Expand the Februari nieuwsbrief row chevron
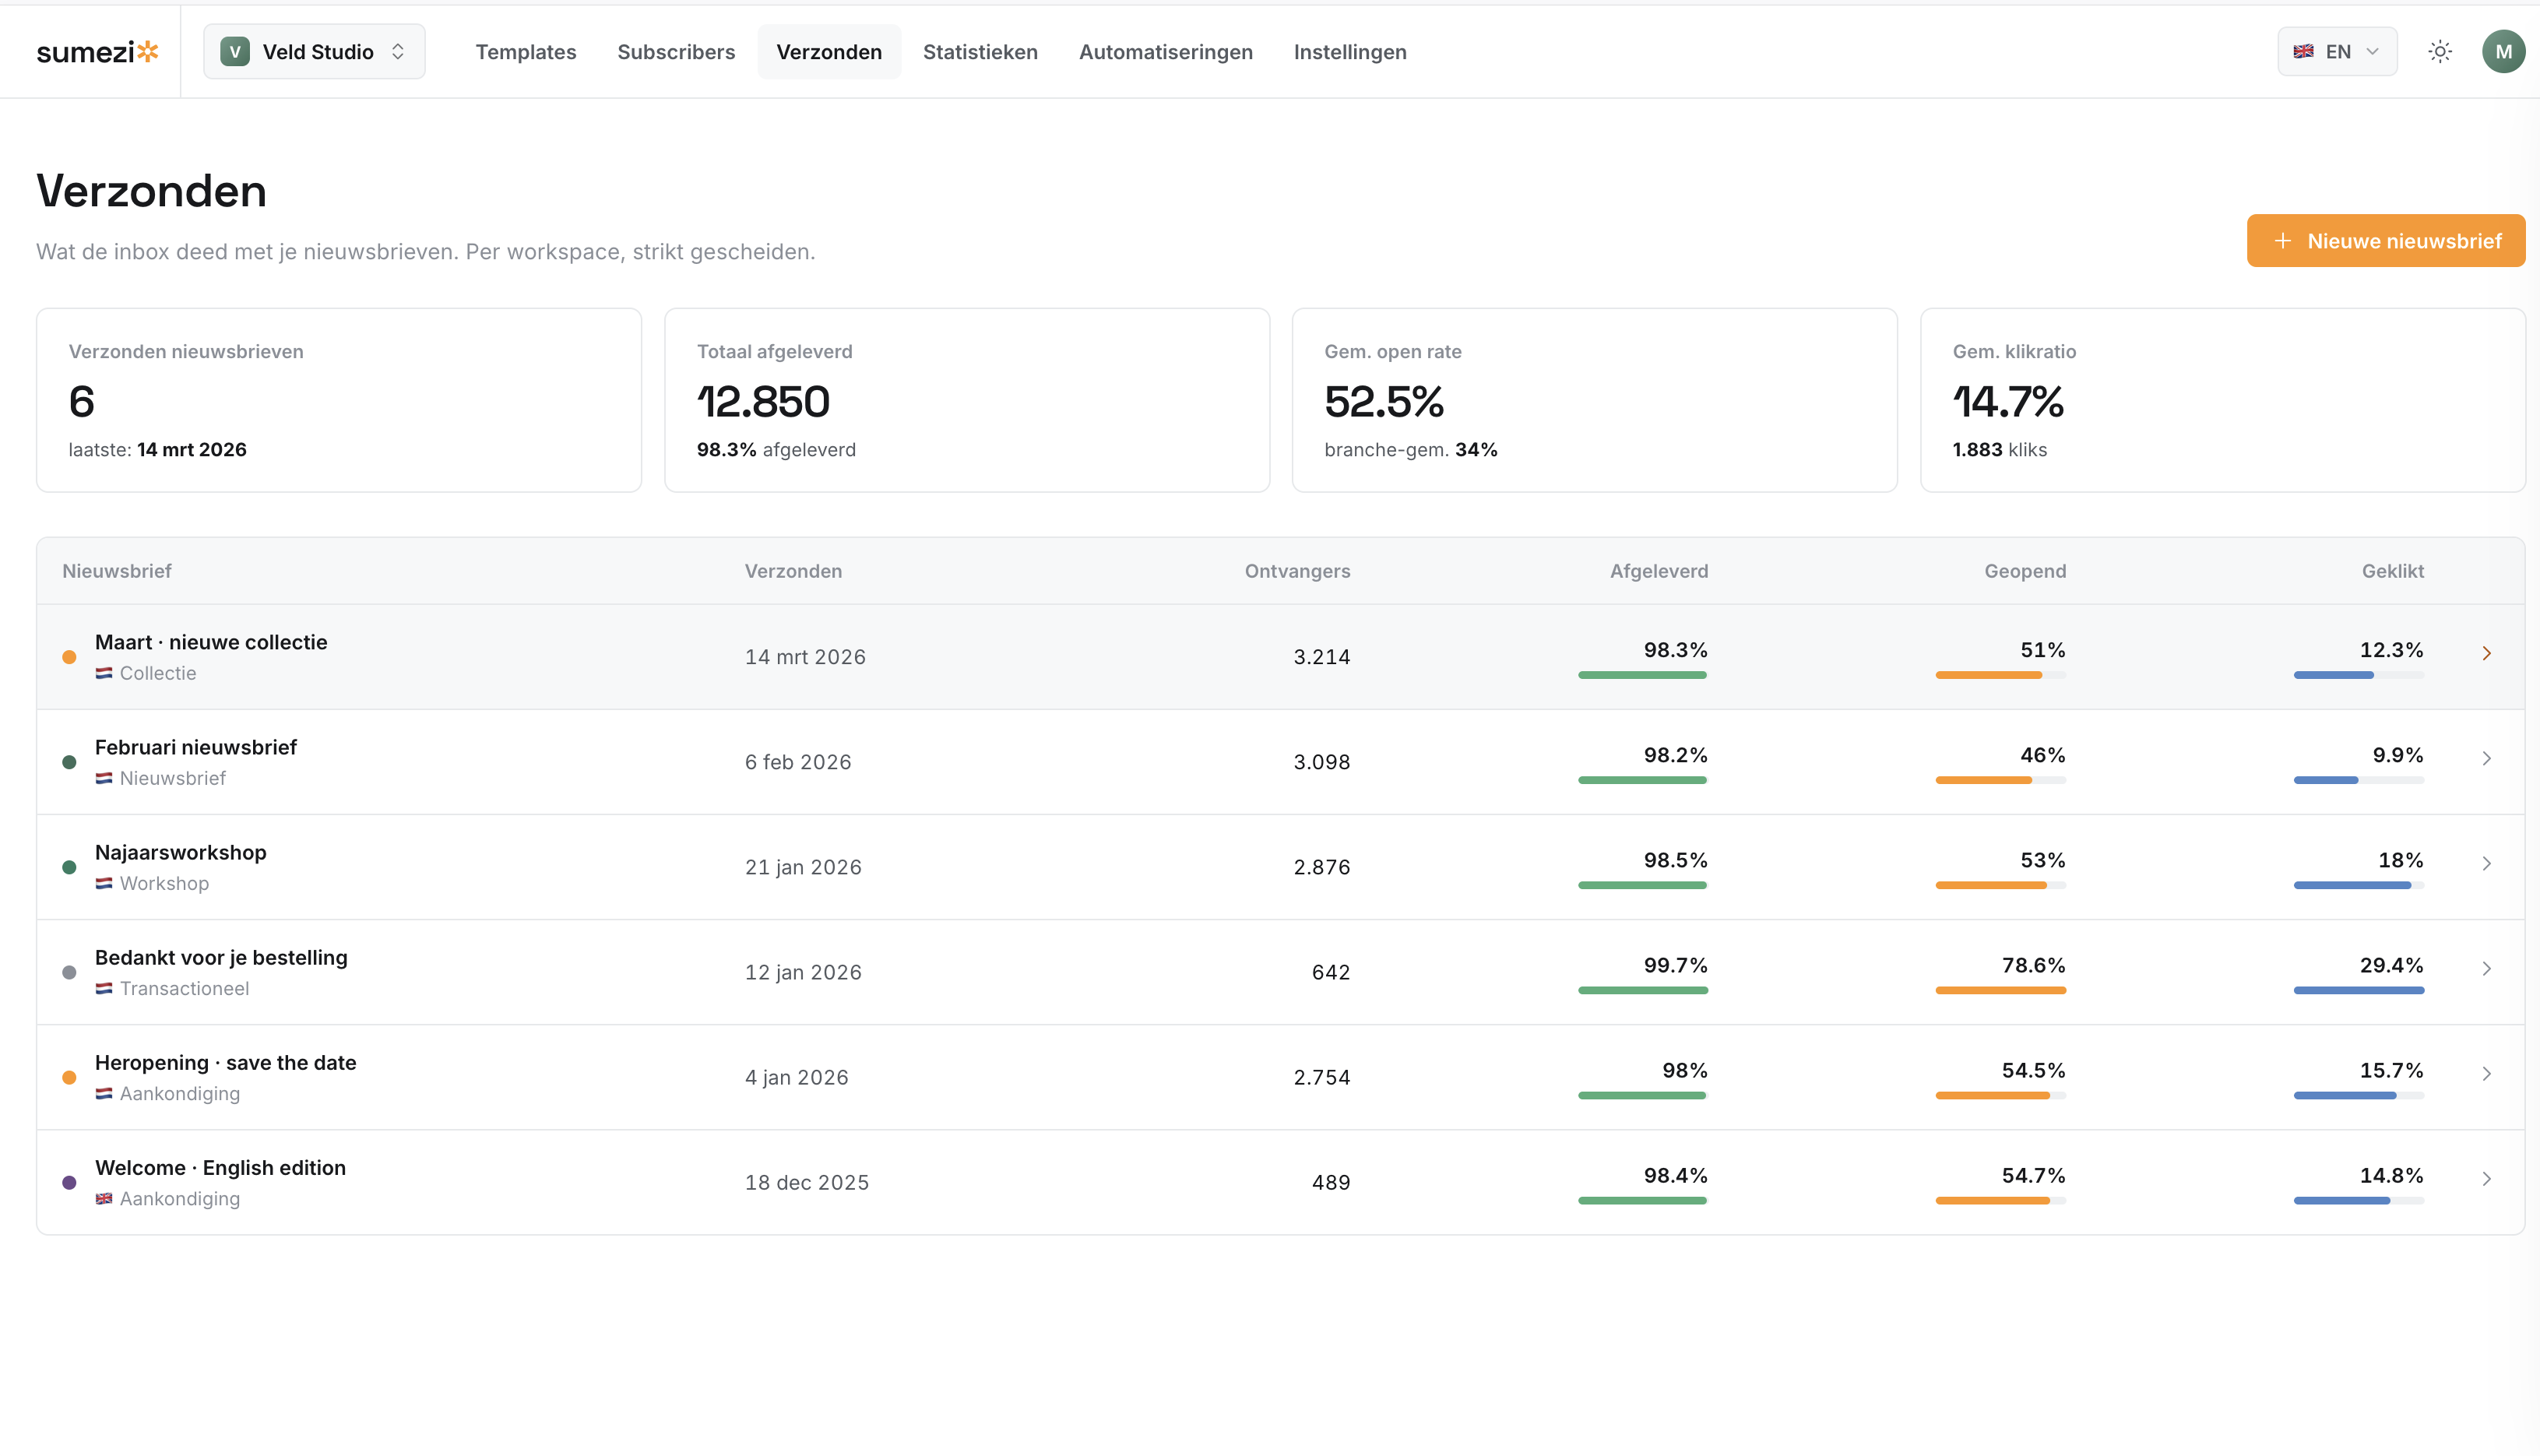This screenshot has height=1456, width=2540. coord(2486,758)
